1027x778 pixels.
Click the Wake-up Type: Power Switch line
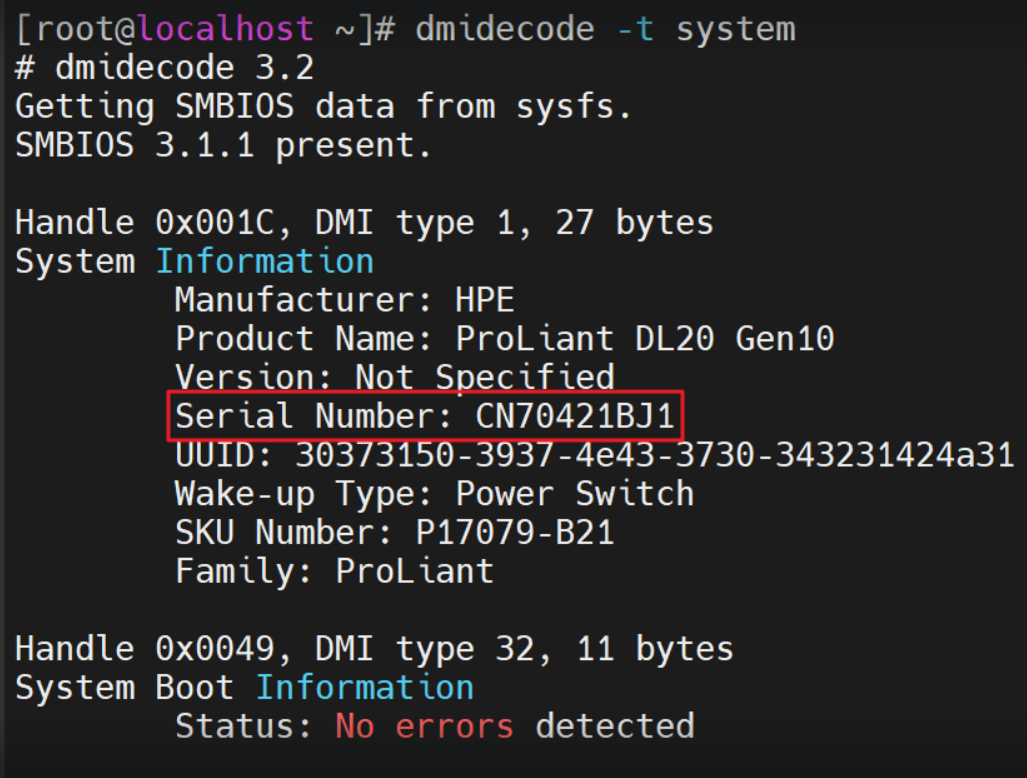click(434, 494)
